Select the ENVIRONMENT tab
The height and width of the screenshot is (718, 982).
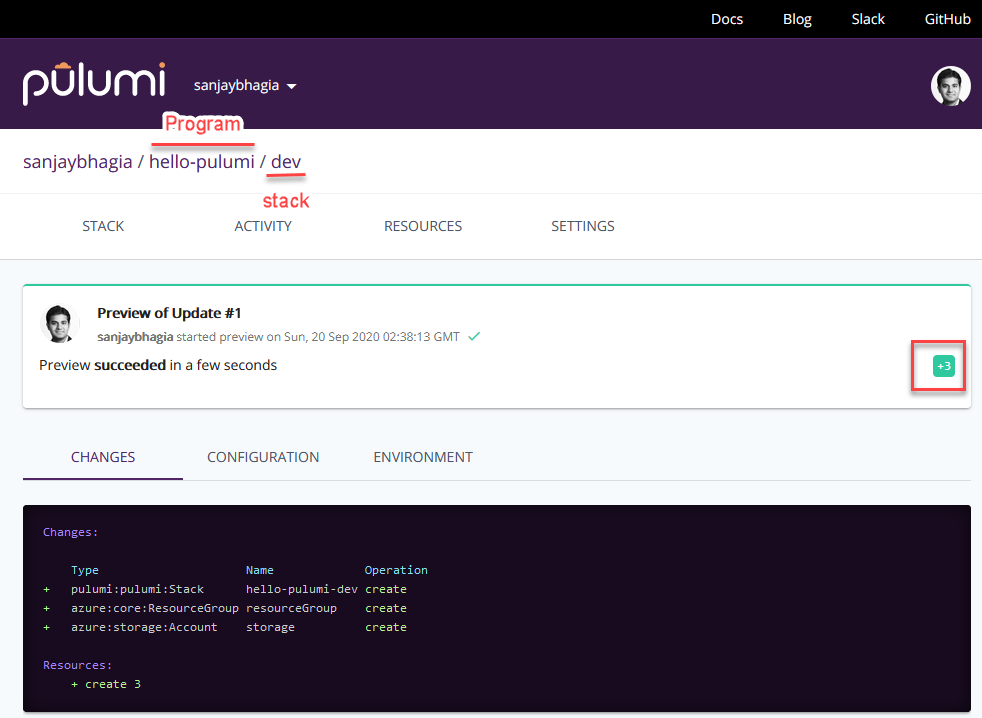423,457
